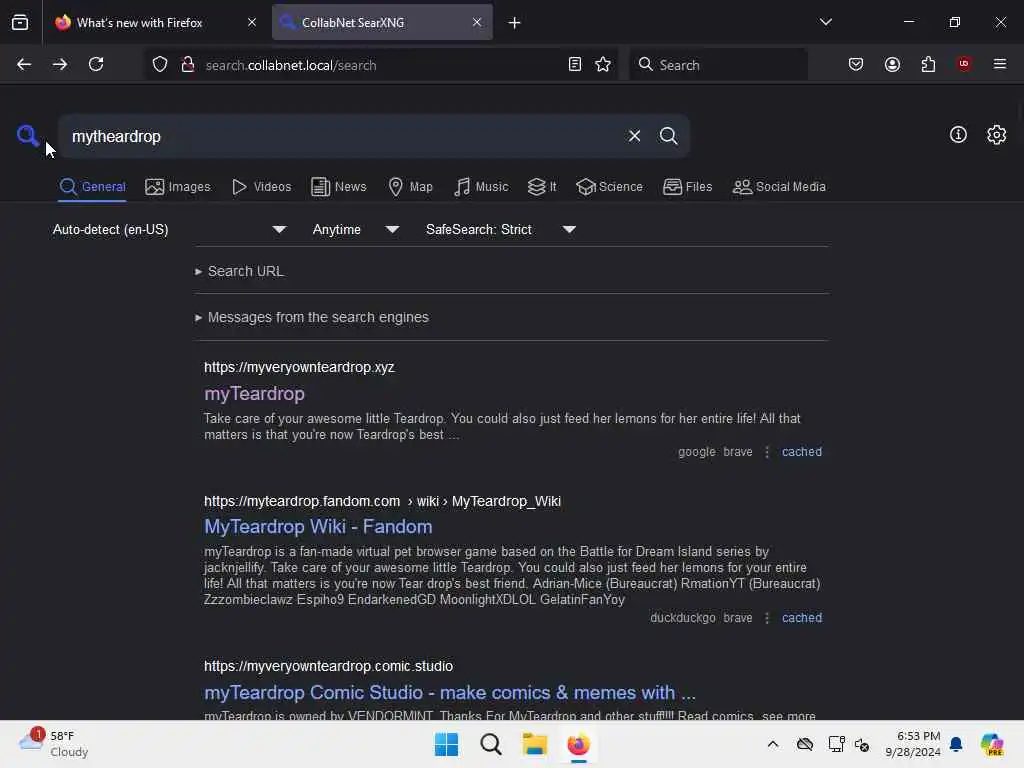The image size is (1024, 768).
Task: Open more options for Fandom wiki result
Action: [767, 618]
